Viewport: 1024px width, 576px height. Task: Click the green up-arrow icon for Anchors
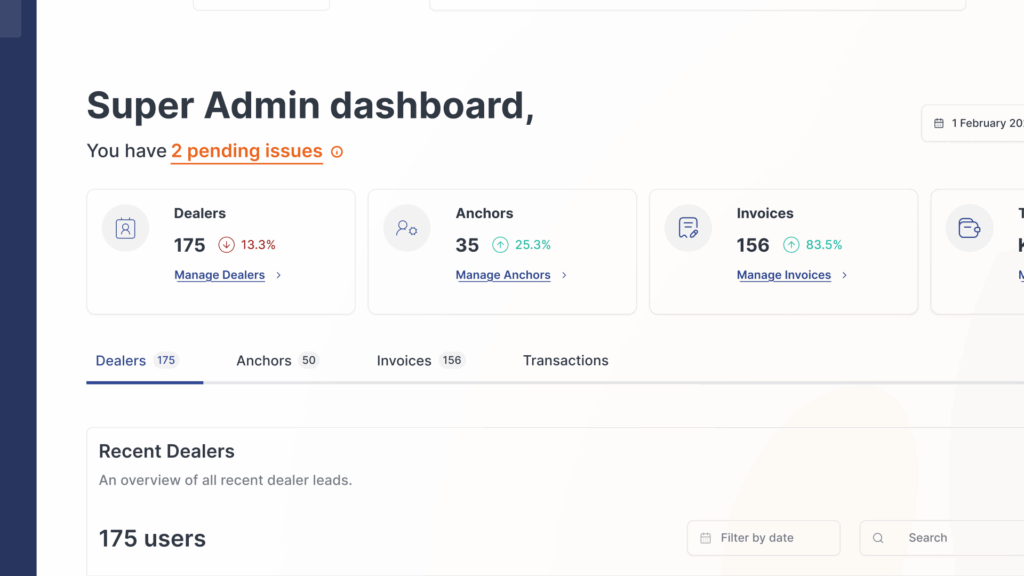tap(500, 245)
